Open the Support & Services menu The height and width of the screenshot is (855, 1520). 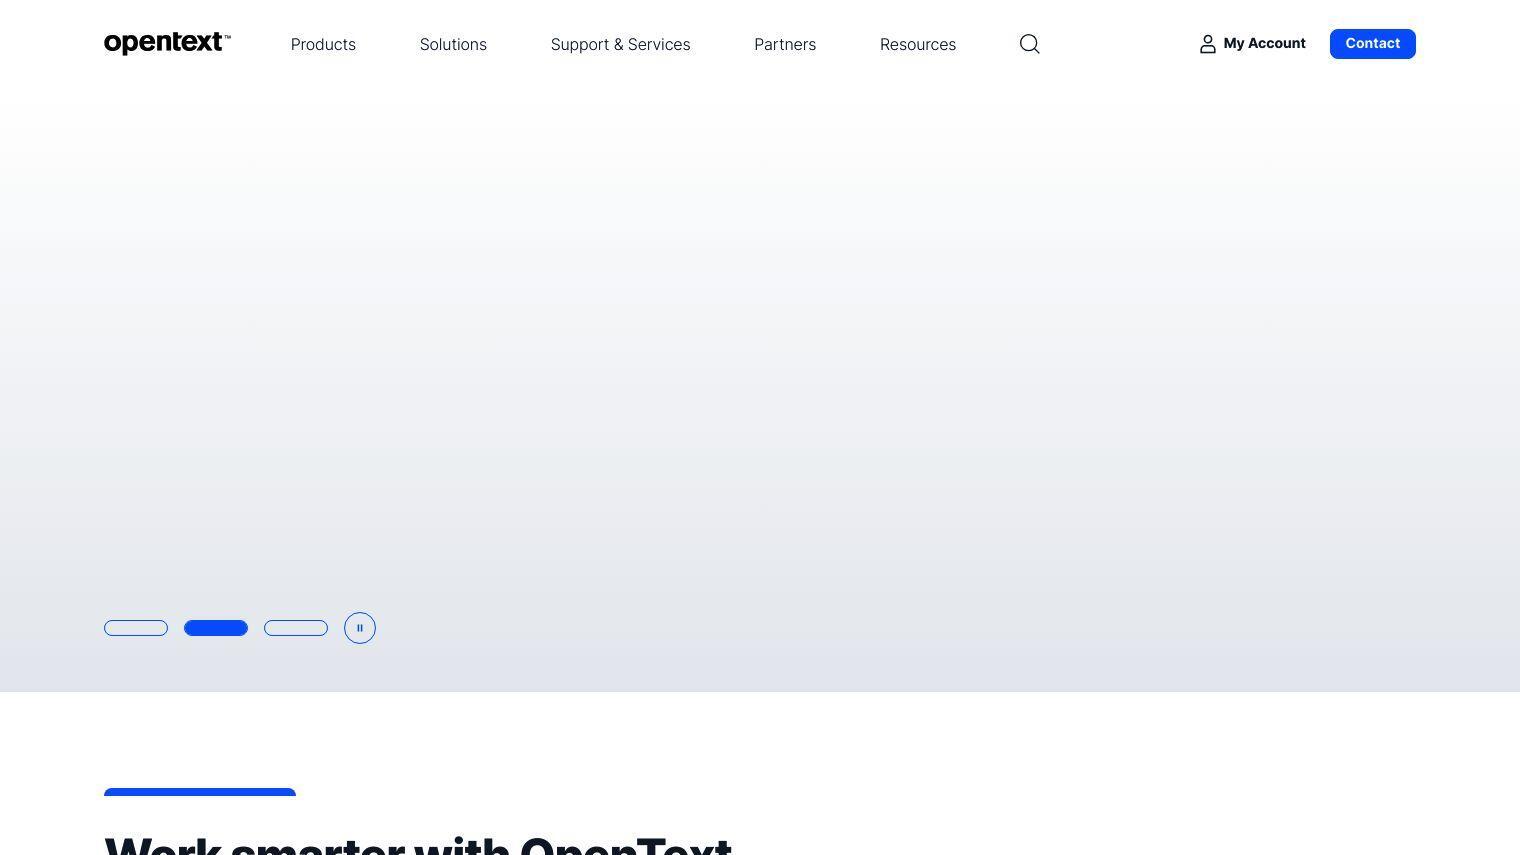point(620,44)
